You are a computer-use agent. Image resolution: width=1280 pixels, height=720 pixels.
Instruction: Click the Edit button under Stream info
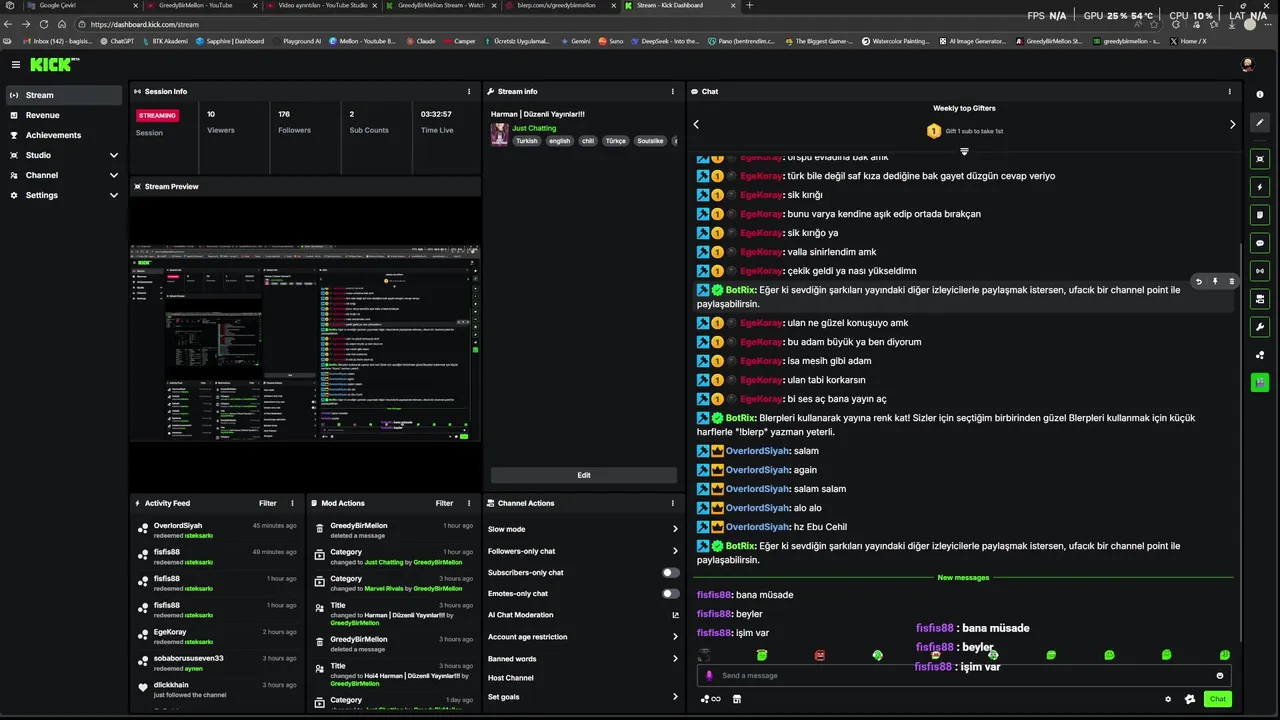[x=584, y=475]
